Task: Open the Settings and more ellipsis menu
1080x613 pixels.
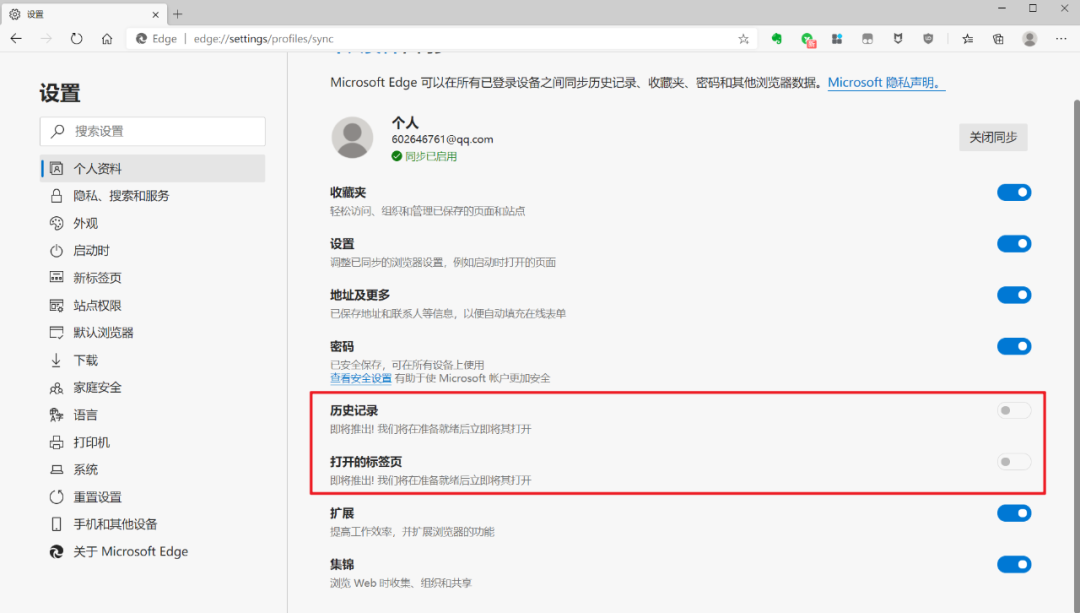Action: [1061, 39]
